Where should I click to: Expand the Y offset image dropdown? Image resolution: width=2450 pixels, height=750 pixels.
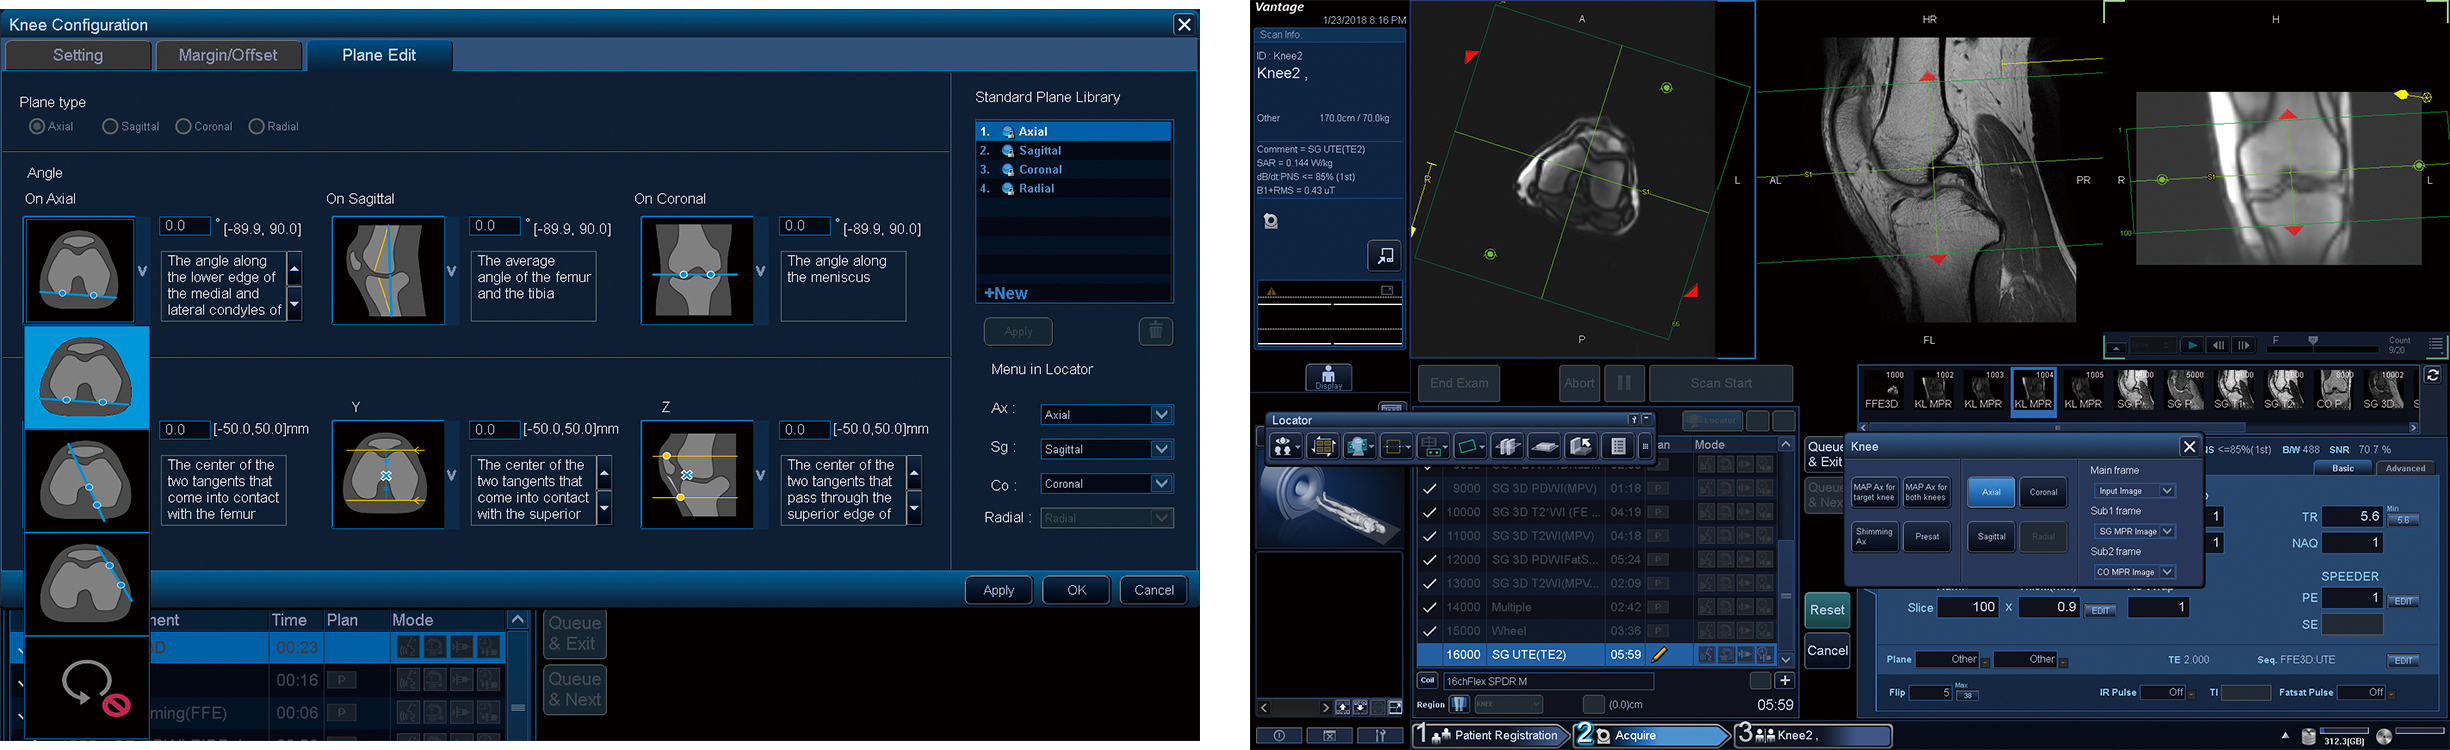pyautogui.click(x=452, y=475)
